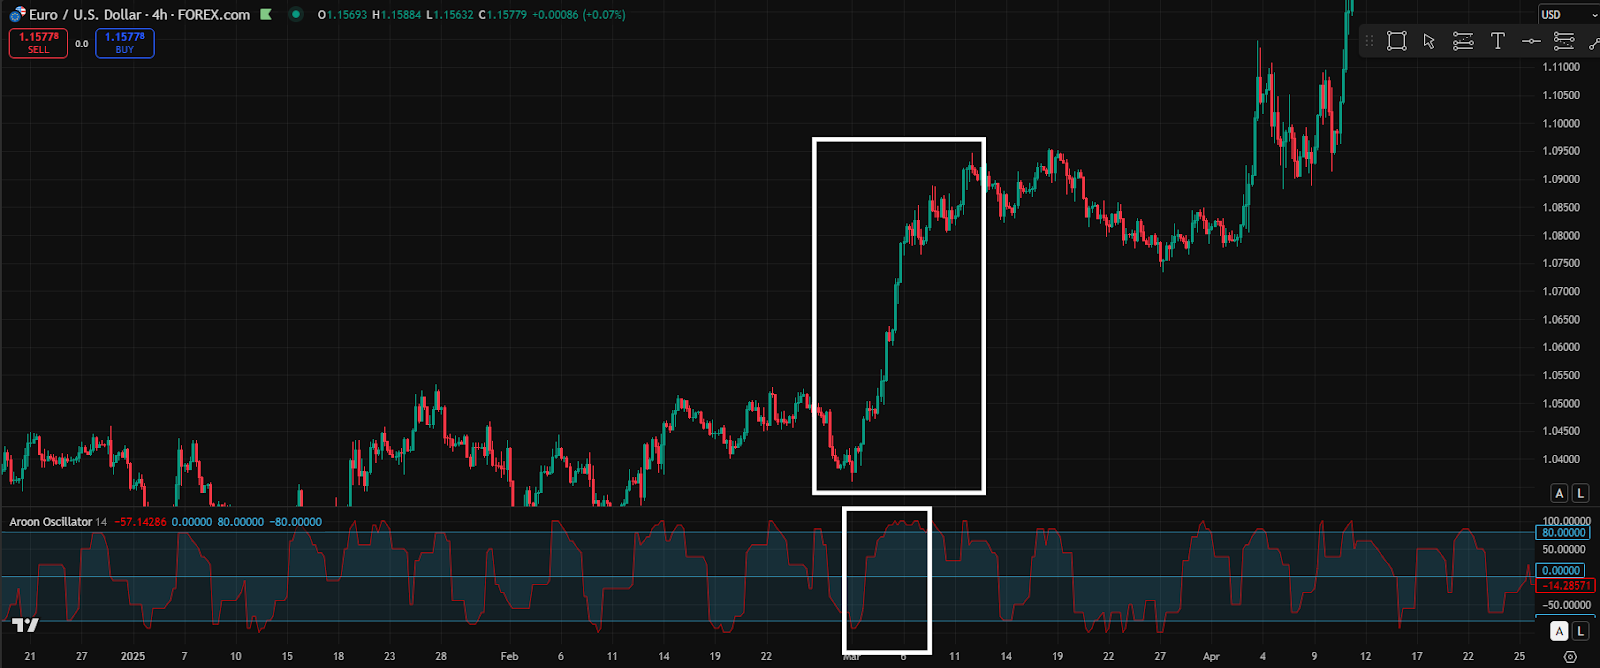The height and width of the screenshot is (668, 1600).
Task: Click the green market status dot
Action: click(x=295, y=15)
